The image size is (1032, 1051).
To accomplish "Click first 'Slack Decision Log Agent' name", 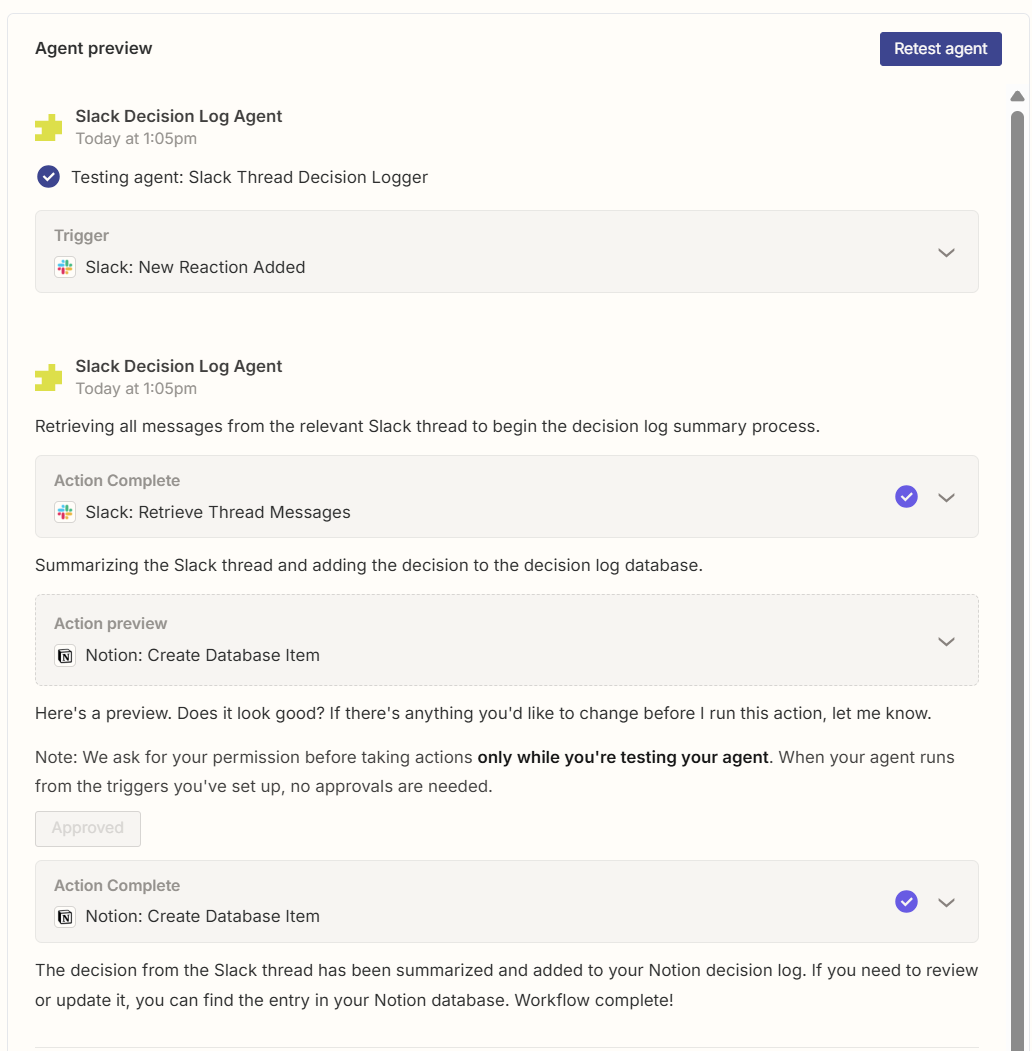I will tap(179, 117).
